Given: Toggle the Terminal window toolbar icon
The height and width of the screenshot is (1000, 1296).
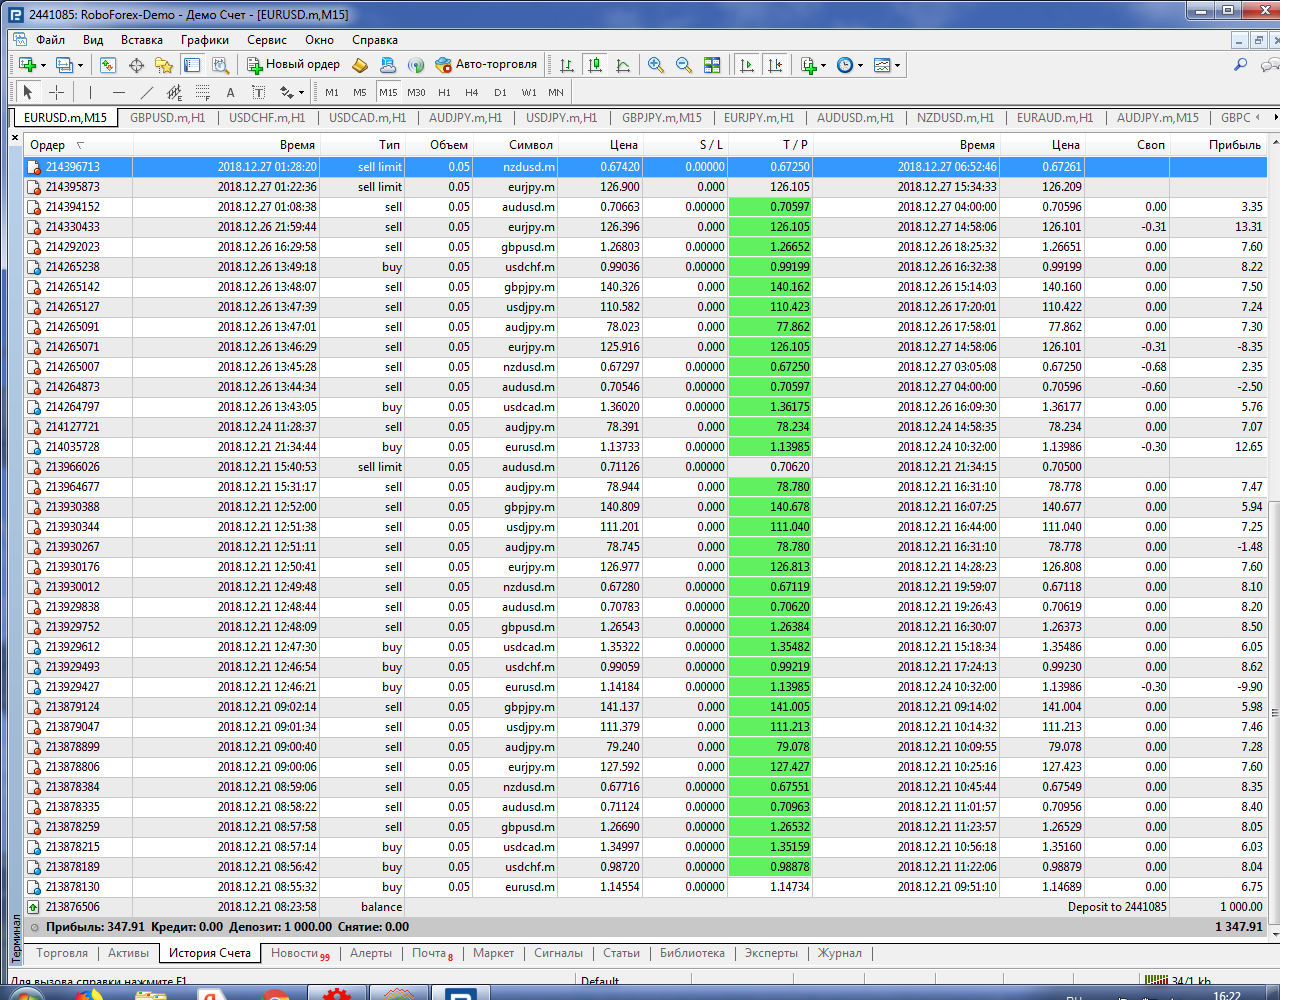Looking at the screenshot, I should (x=192, y=65).
